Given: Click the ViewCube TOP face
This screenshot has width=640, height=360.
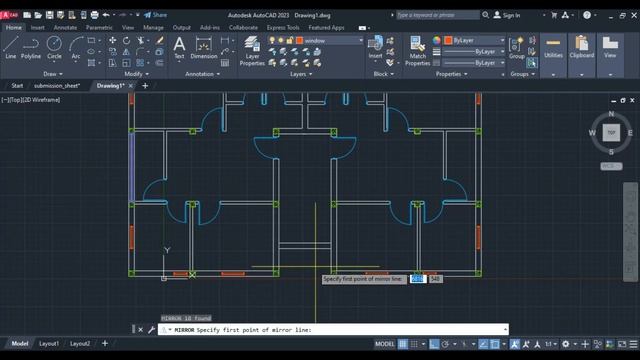Looking at the screenshot, I should (611, 133).
